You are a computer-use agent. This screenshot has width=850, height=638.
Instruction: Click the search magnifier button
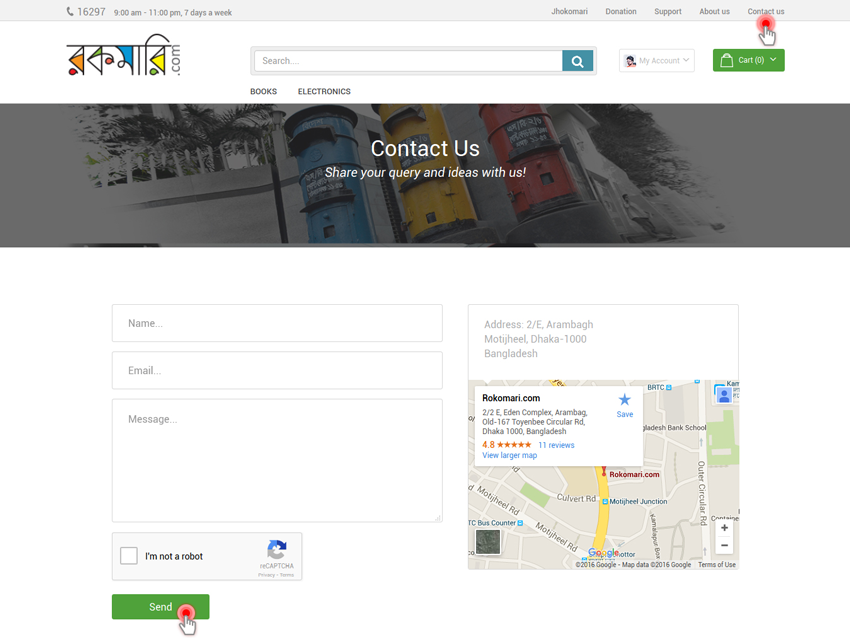(577, 61)
